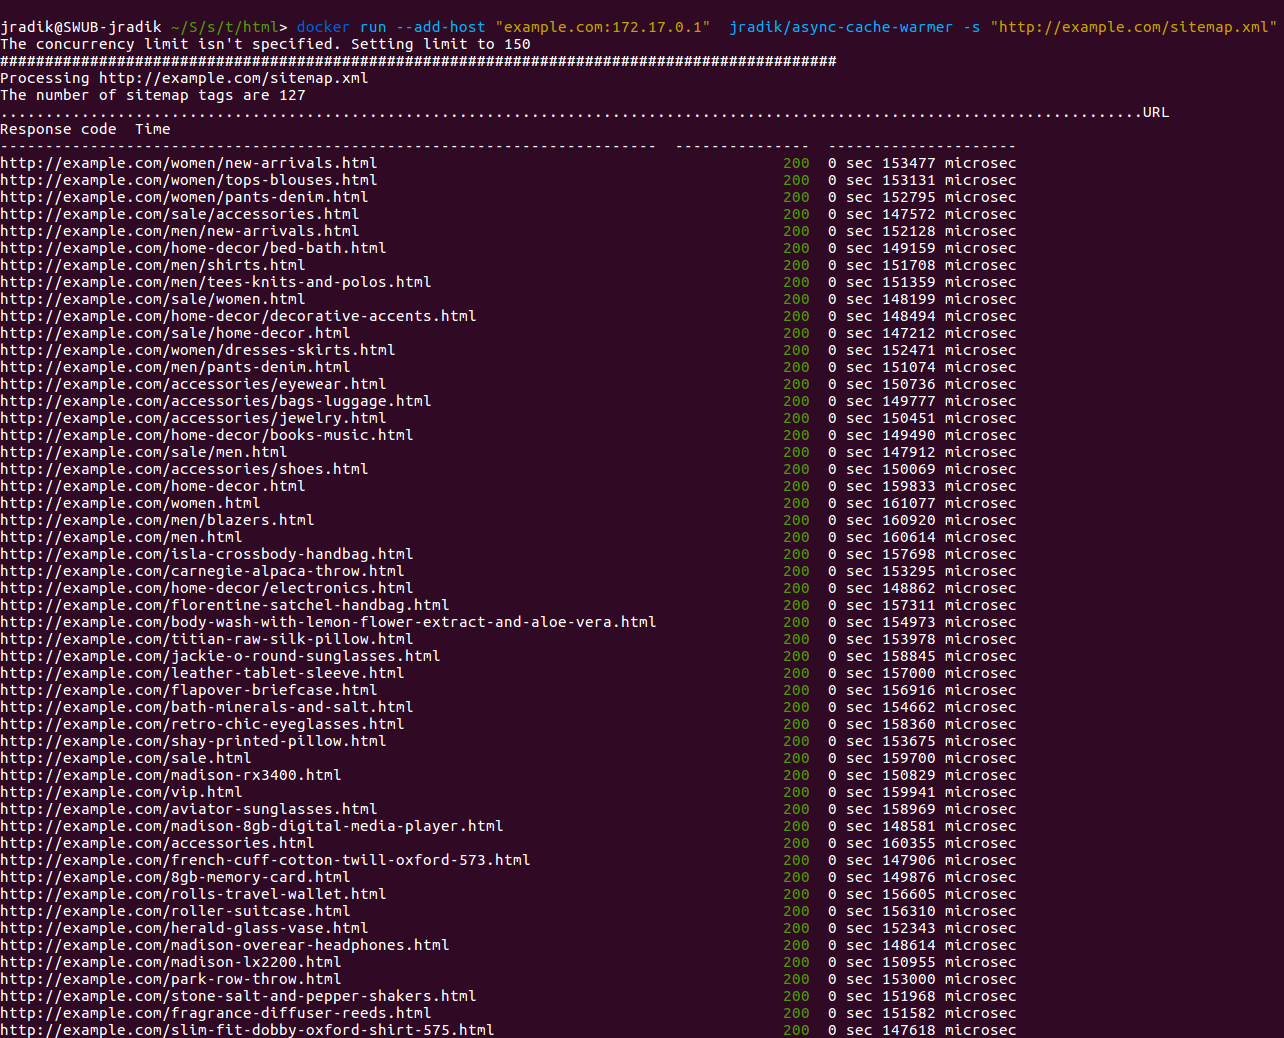This screenshot has height=1038, width=1284.
Task: Click the 'Response code' column header
Action: [x=58, y=129]
